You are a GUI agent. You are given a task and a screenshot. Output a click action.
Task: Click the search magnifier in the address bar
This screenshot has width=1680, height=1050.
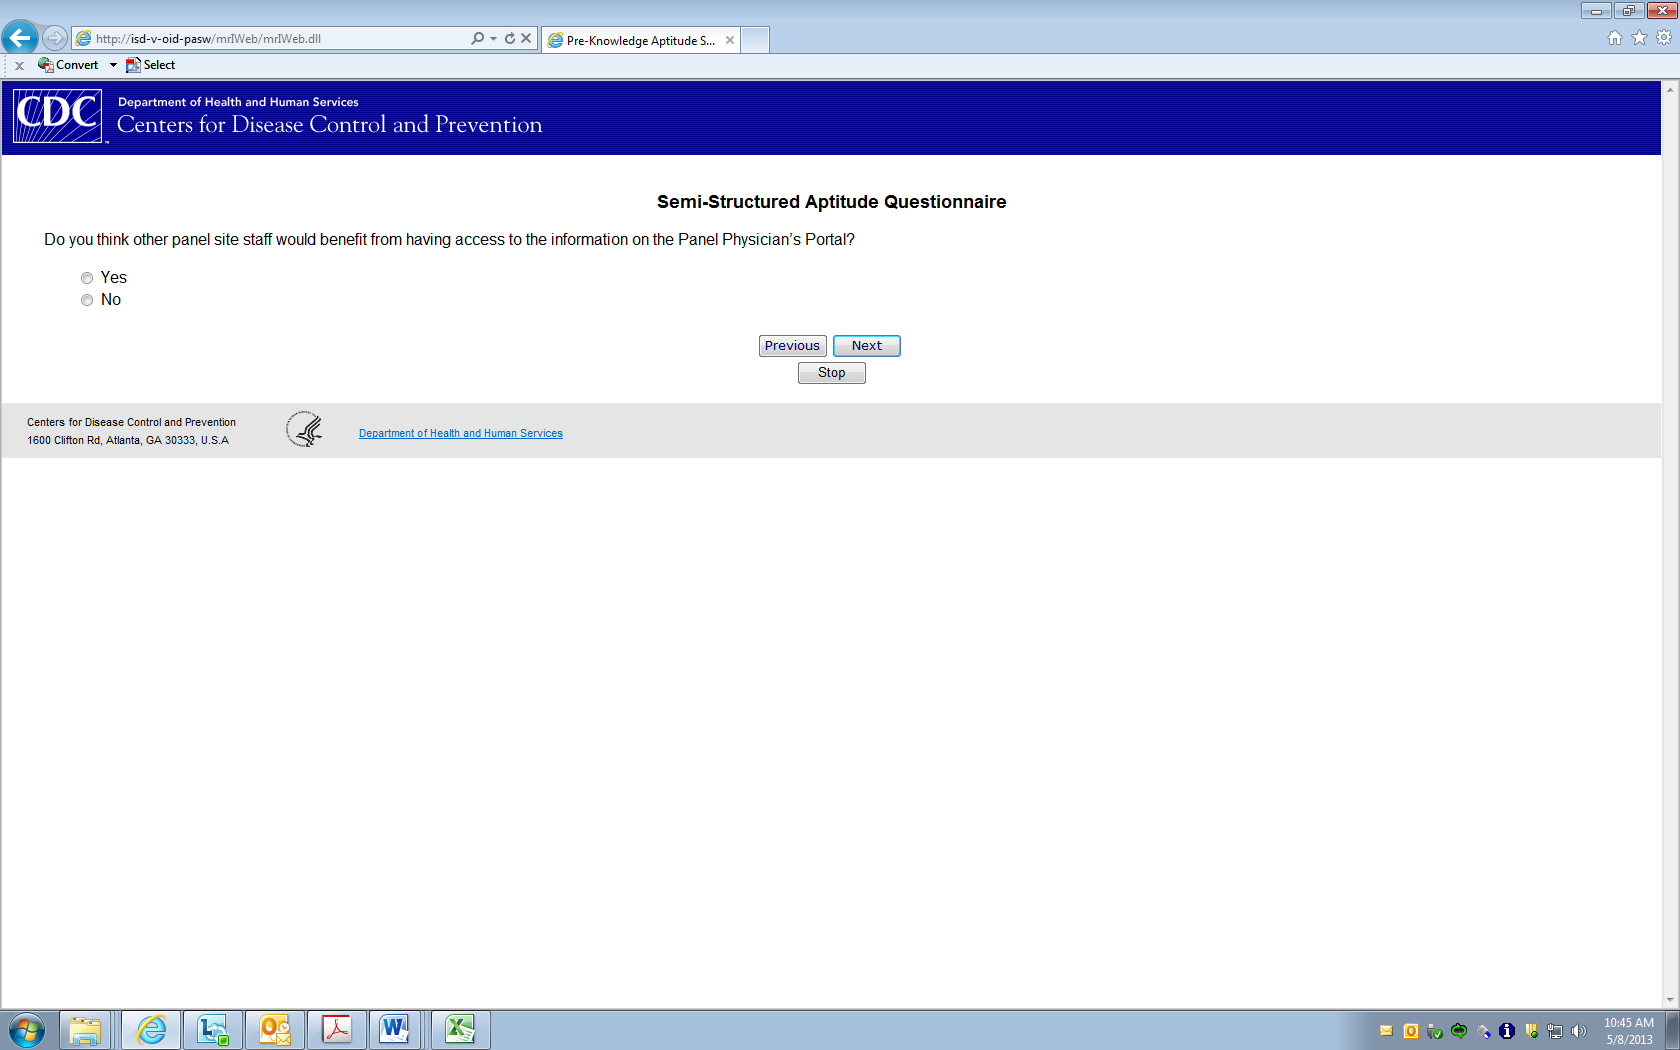click(478, 38)
